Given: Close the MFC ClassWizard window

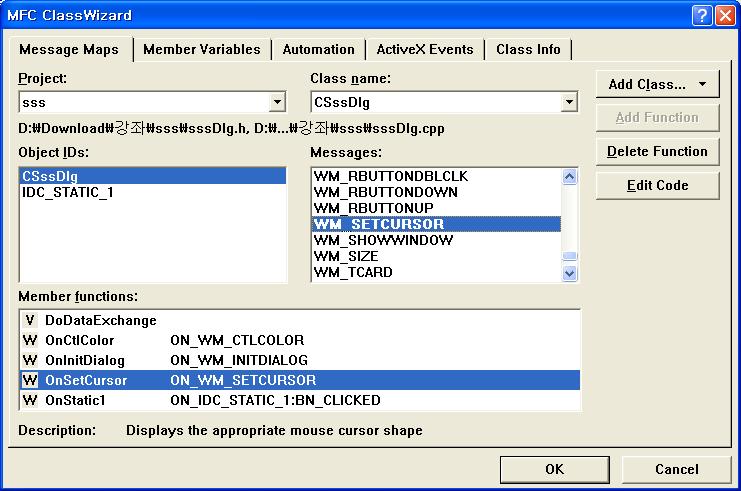Looking at the screenshot, I should pos(725,16).
